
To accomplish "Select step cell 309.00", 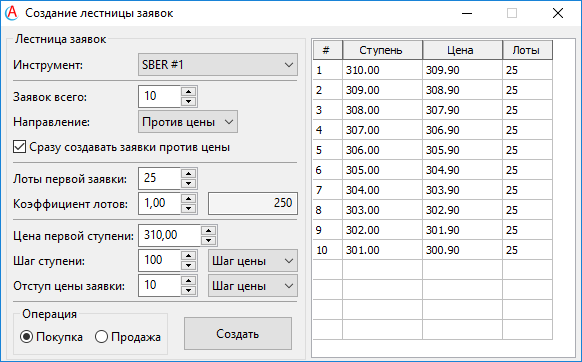I will (x=382, y=90).
